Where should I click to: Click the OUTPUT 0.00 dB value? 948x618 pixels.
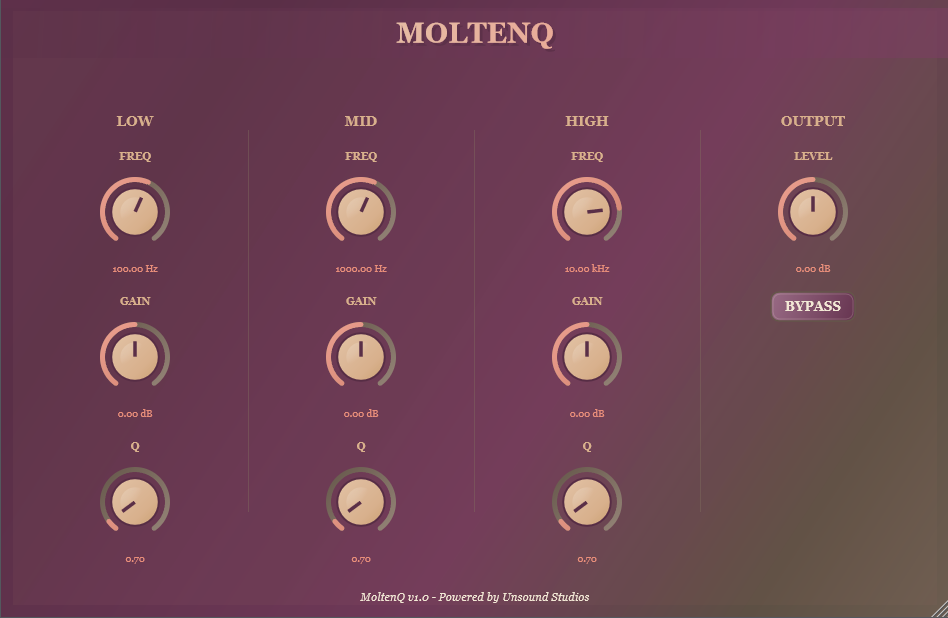point(813,268)
